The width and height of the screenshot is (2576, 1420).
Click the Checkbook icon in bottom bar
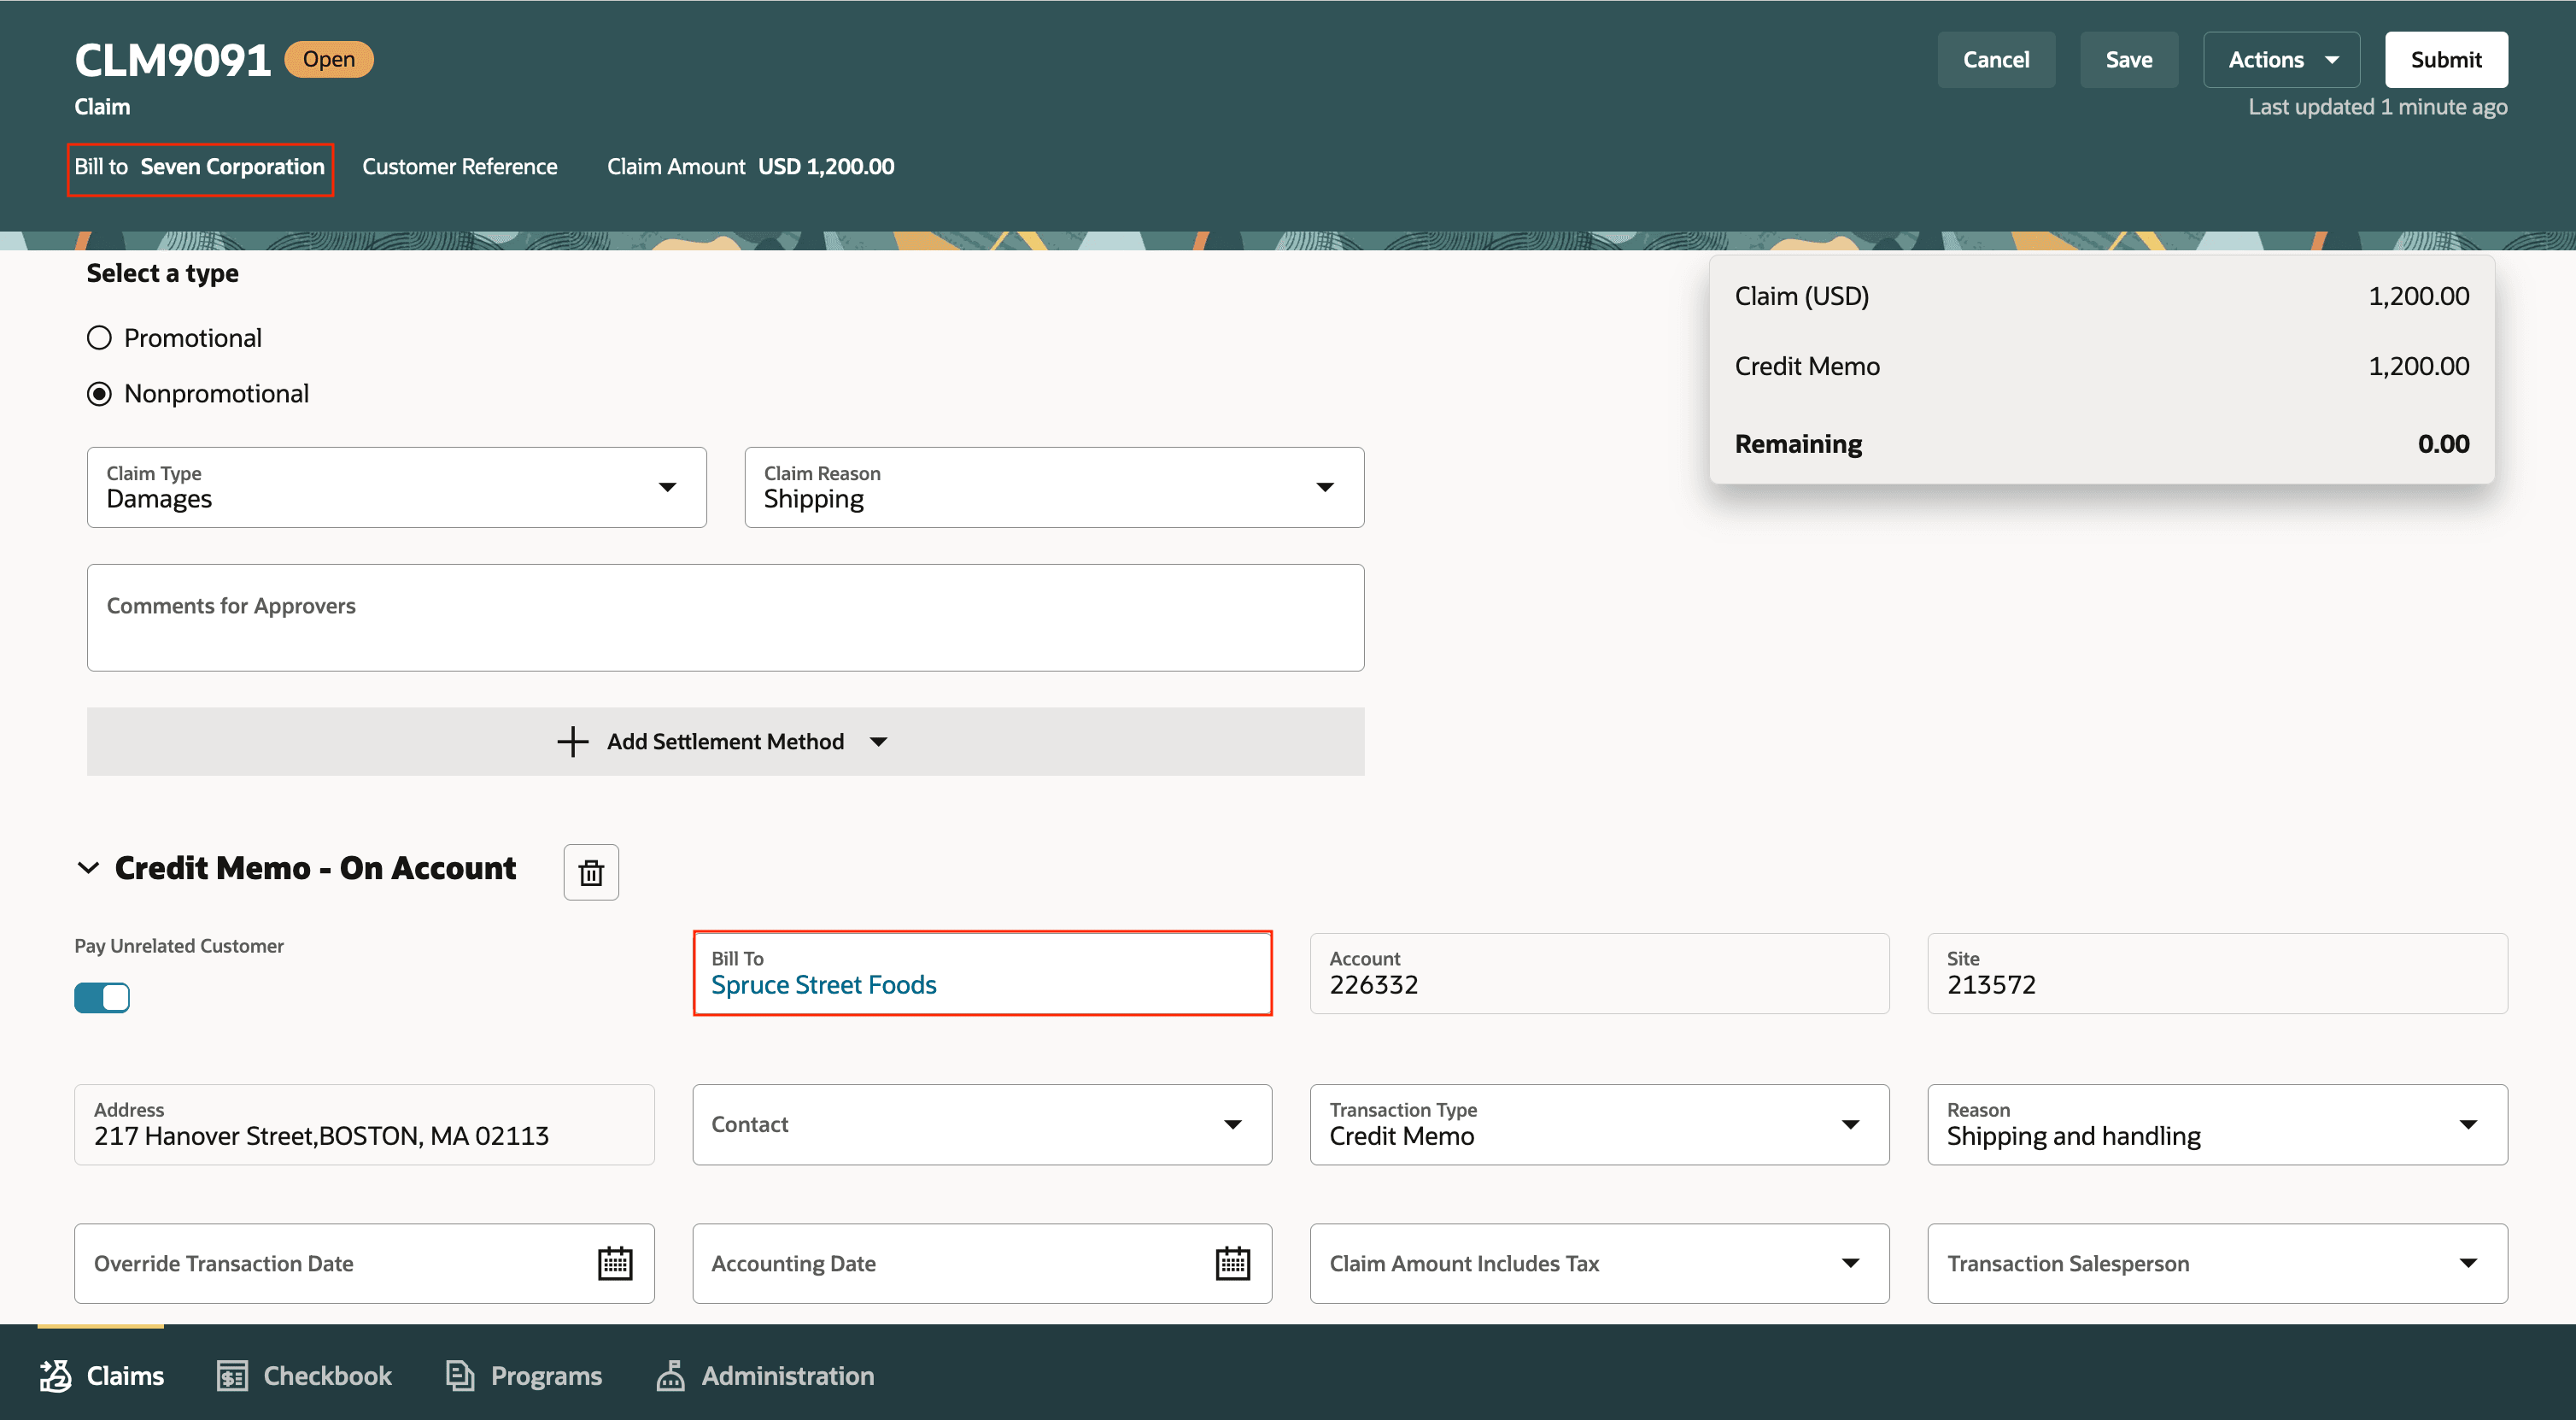232,1375
